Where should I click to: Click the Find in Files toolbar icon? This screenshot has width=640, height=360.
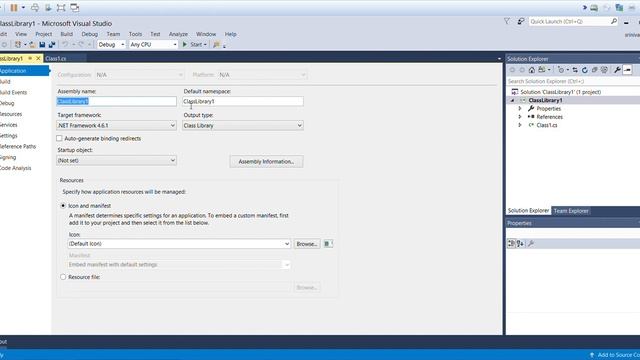pyautogui.click(x=216, y=44)
